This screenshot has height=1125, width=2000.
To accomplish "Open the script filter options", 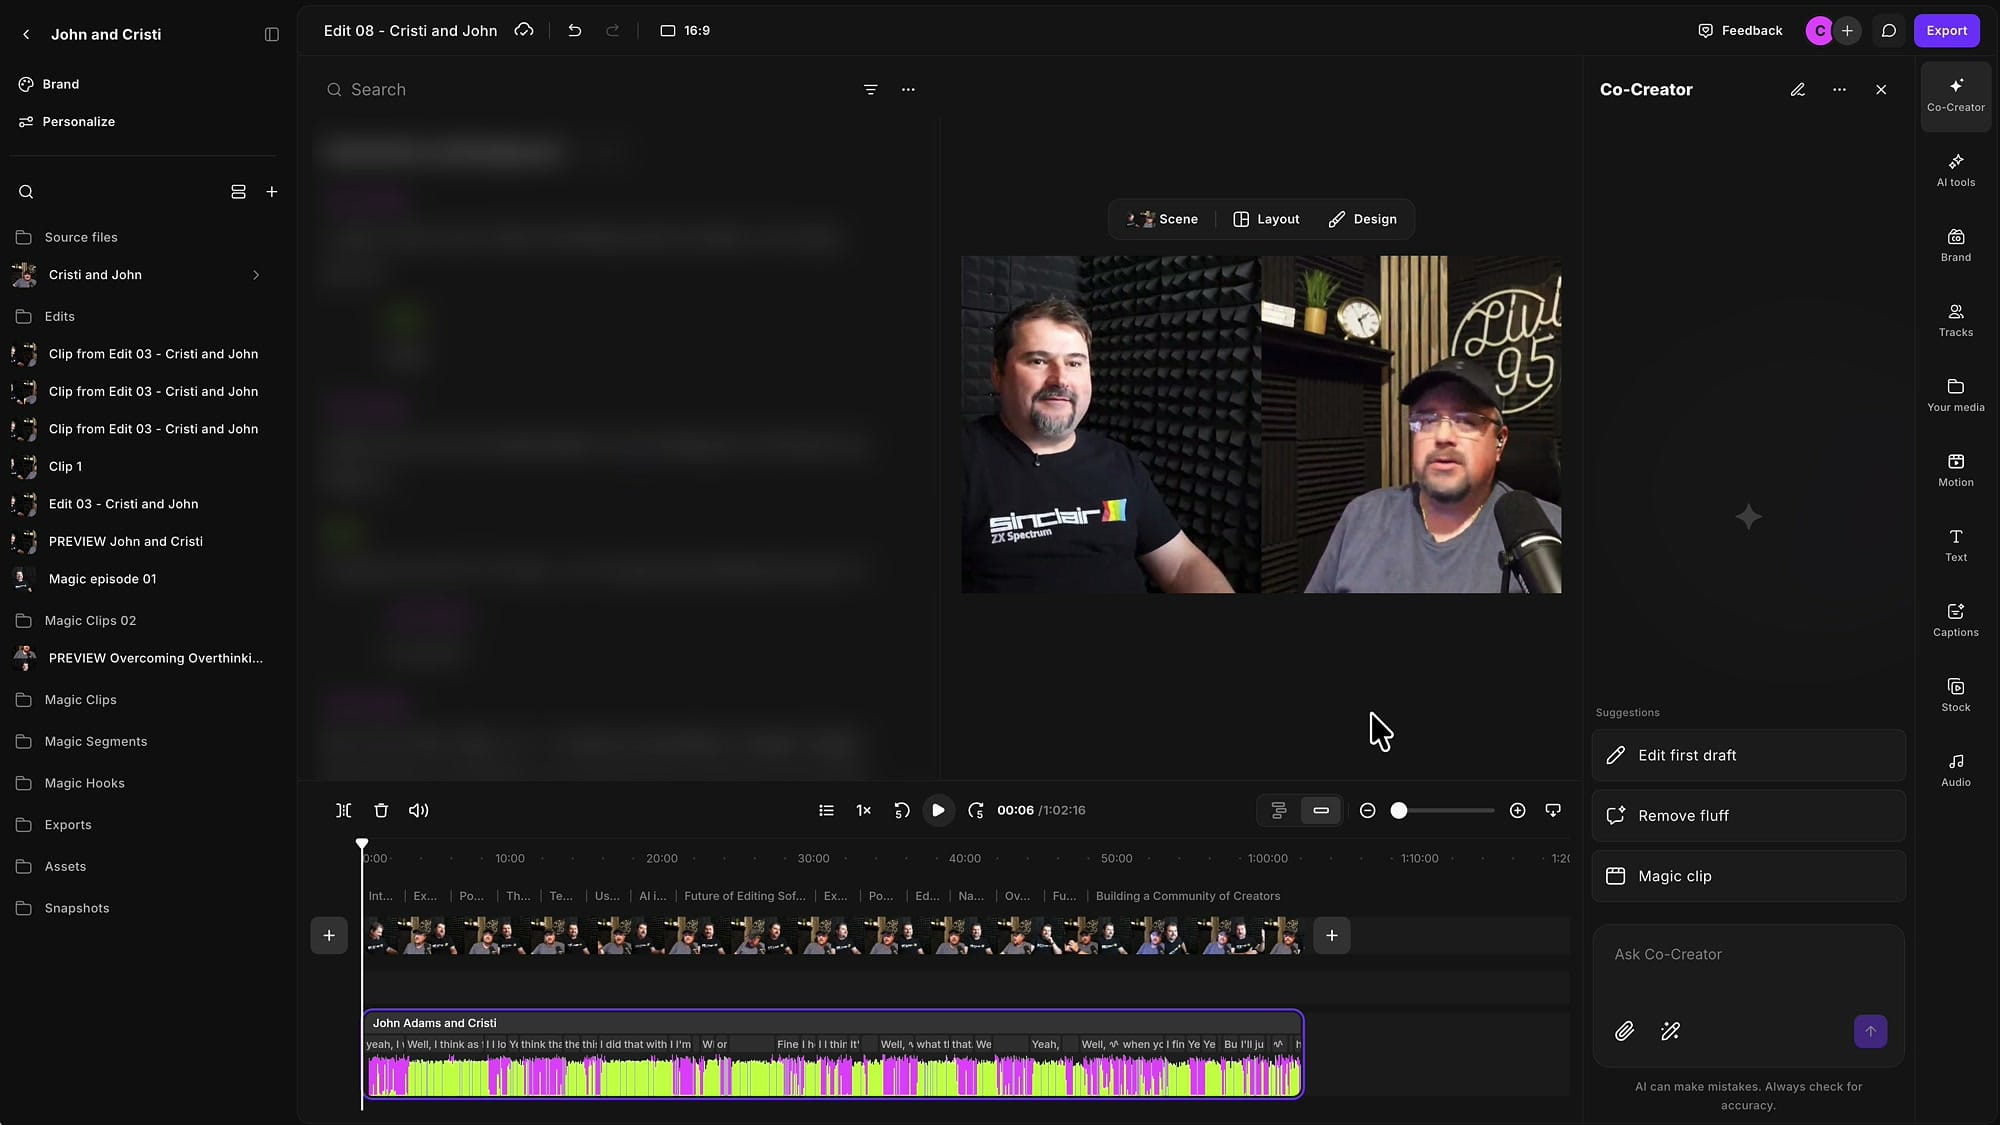I will point(870,90).
